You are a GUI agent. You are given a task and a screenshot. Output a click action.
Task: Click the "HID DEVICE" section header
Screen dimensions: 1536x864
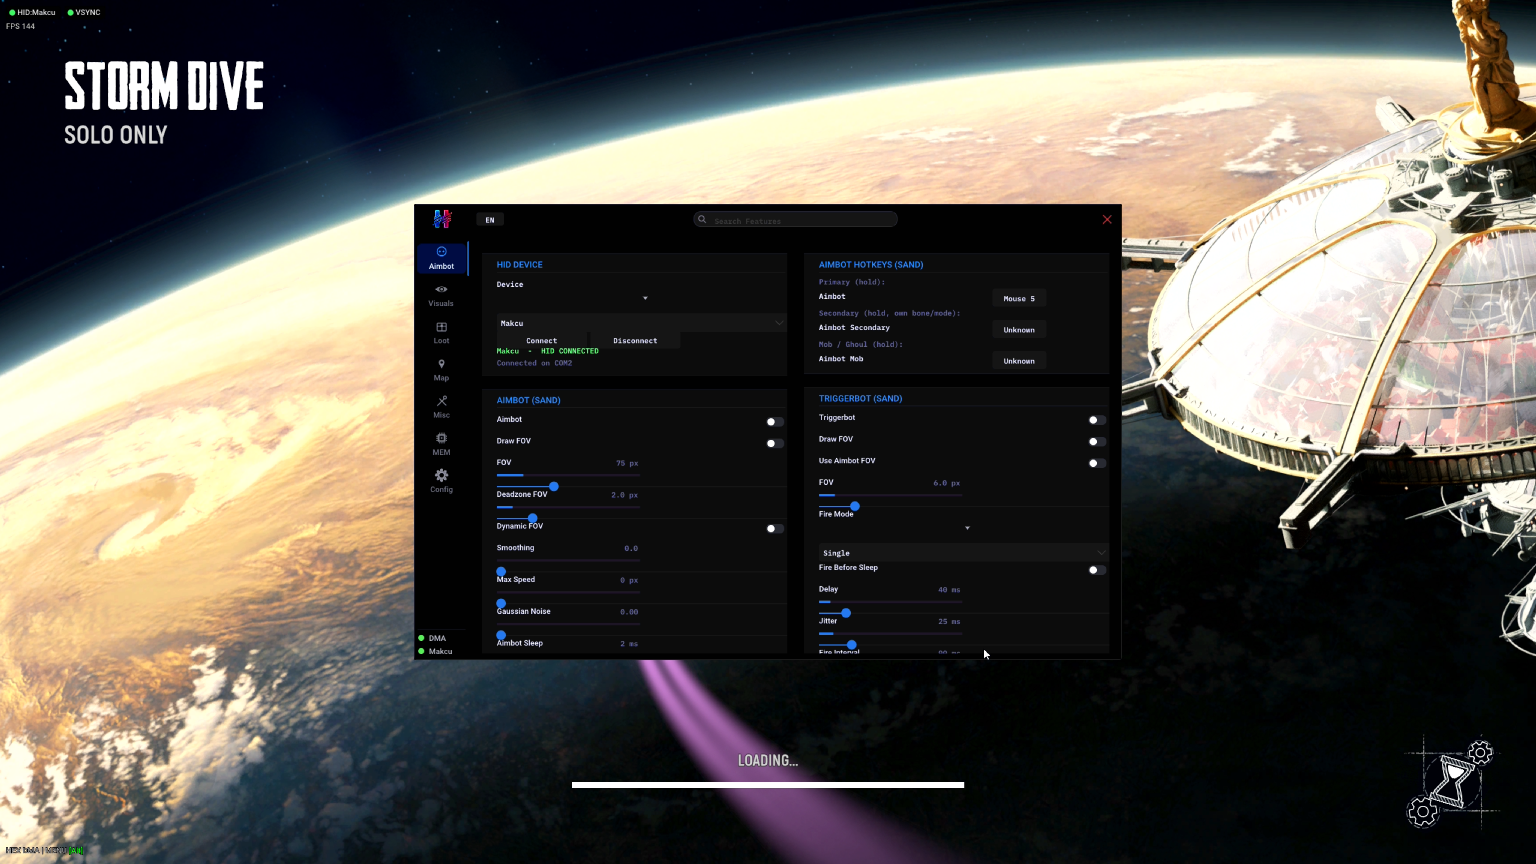[x=520, y=265]
